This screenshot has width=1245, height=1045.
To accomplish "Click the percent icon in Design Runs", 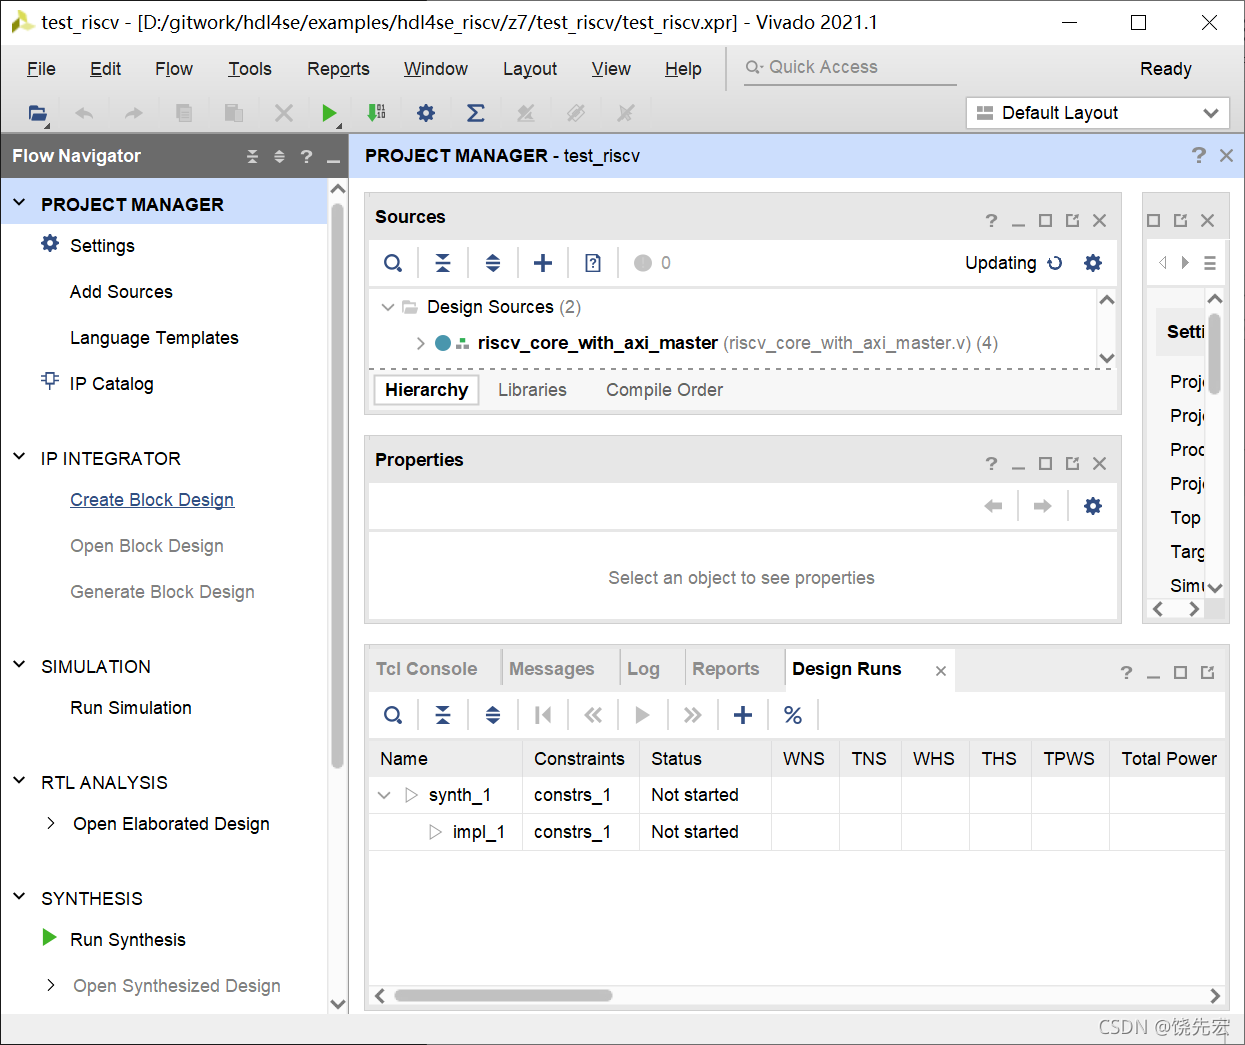I will coord(793,715).
